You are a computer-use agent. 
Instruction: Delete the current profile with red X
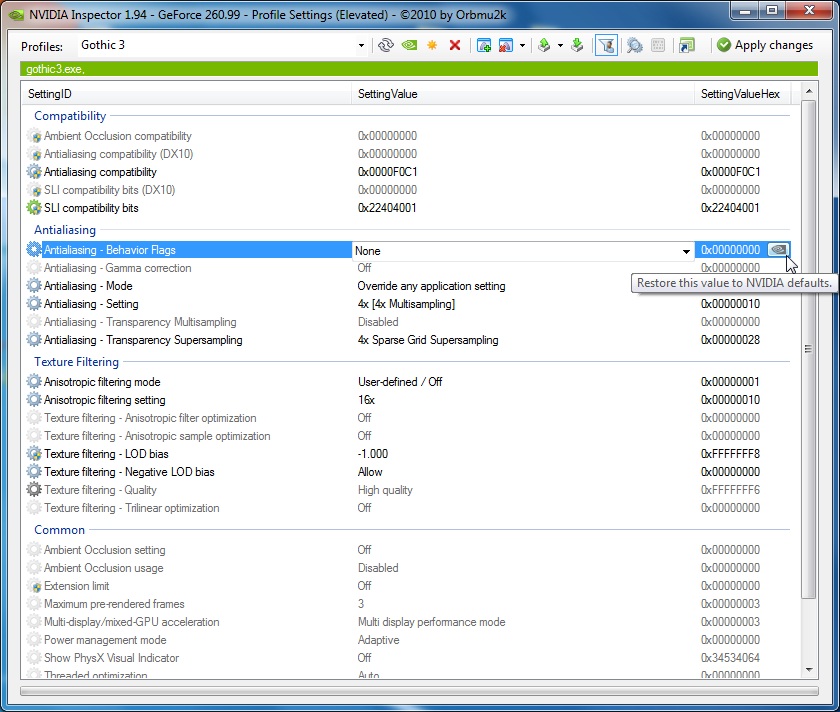[x=455, y=45]
